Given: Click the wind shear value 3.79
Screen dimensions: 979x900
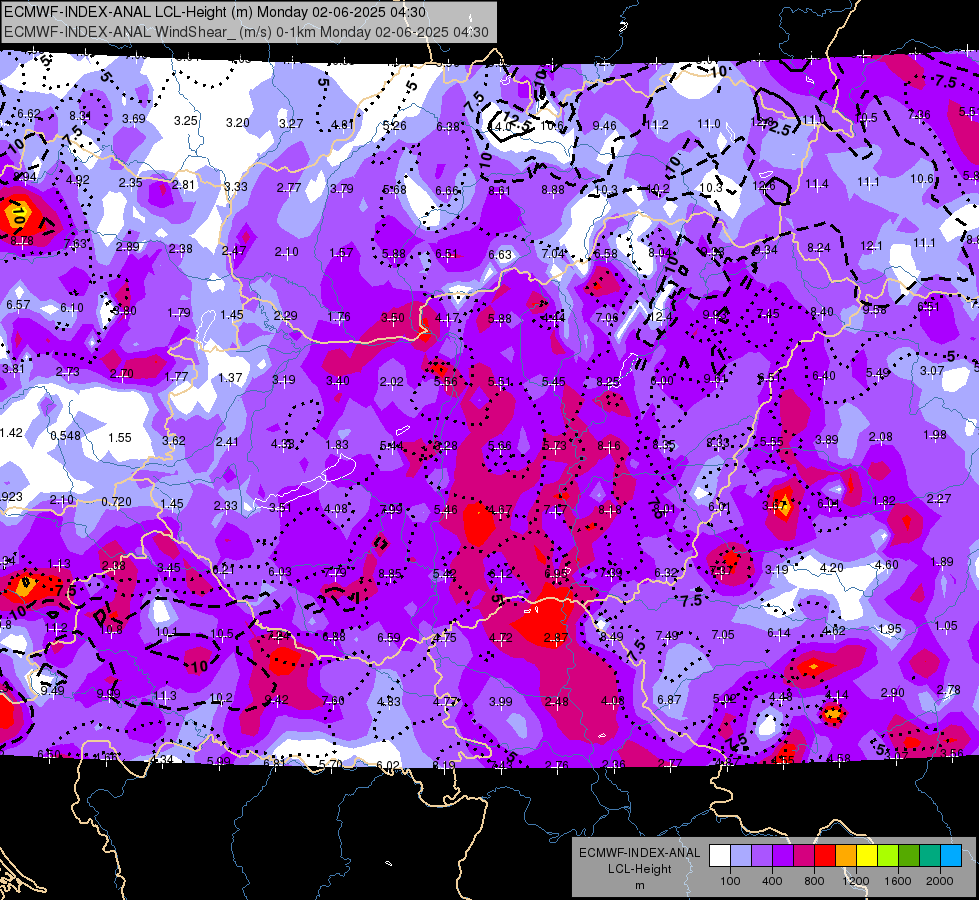Looking at the screenshot, I should pos(342,189).
